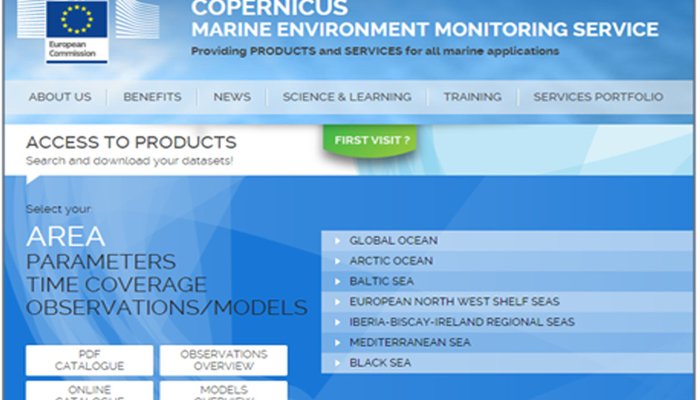Click arrow beside BLACK SEA
This screenshot has height=400, width=700.
tap(338, 363)
